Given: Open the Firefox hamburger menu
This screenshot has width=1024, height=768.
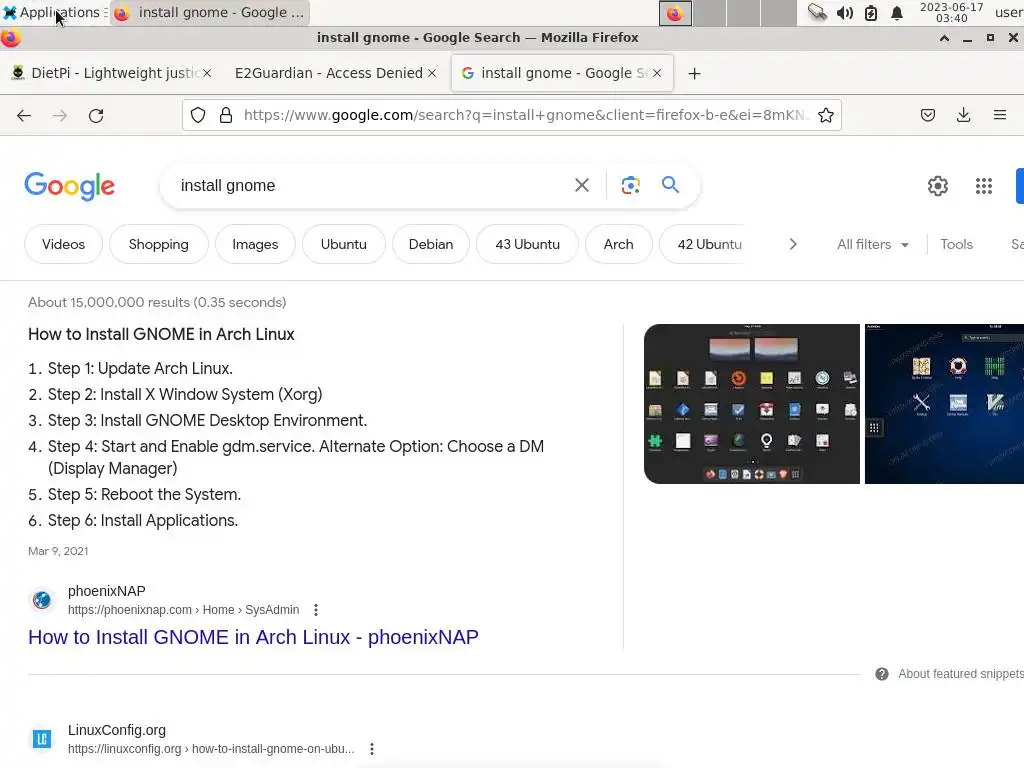Looking at the screenshot, I should click(x=999, y=116).
